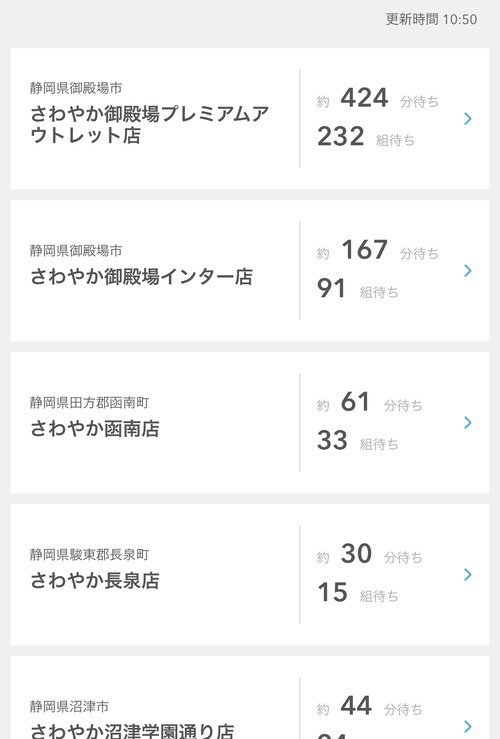This screenshot has width=500, height=739.
Task: Open chevron for 御殿場プレミアムアウトレット店
Action: point(467,119)
